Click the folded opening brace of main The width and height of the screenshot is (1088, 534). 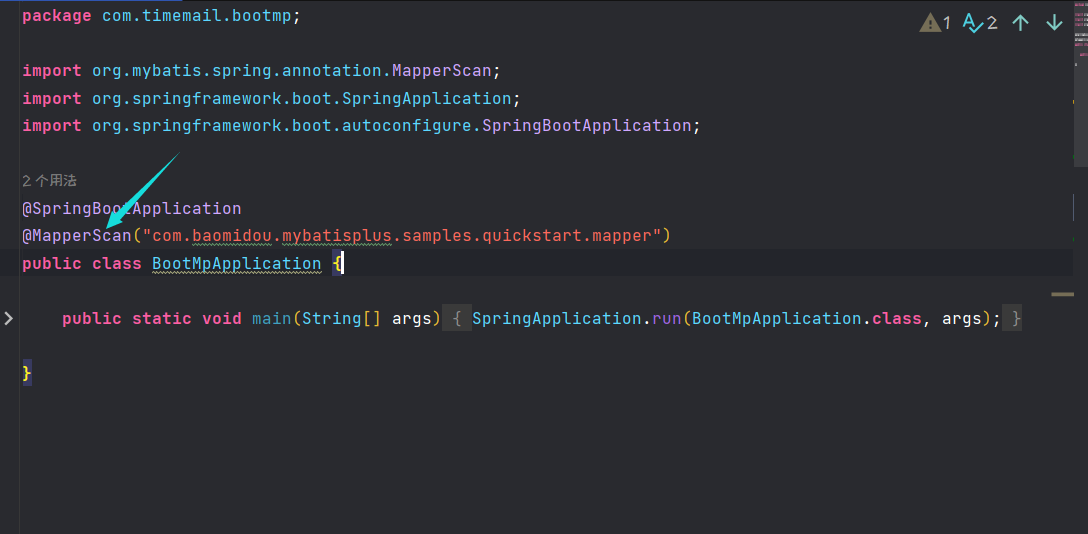point(457,319)
